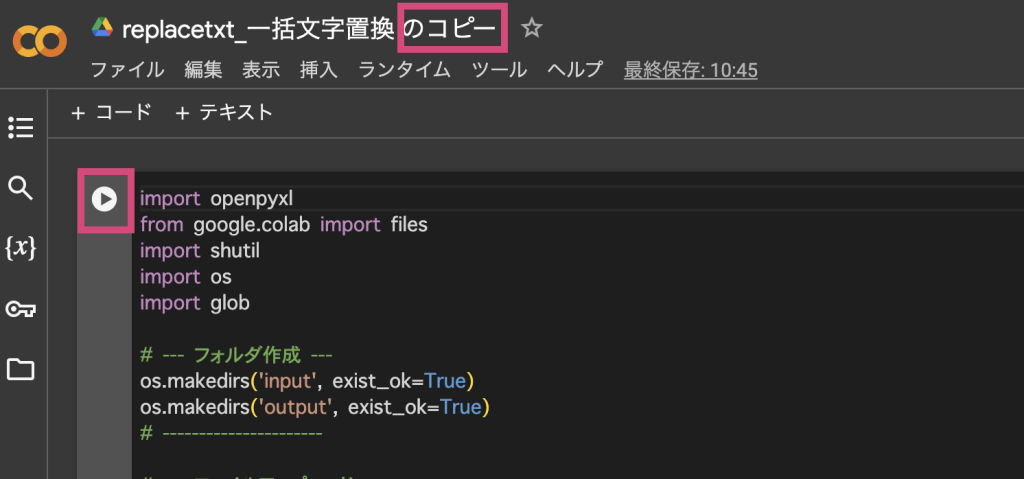Open the ファイル menu

(x=127, y=70)
